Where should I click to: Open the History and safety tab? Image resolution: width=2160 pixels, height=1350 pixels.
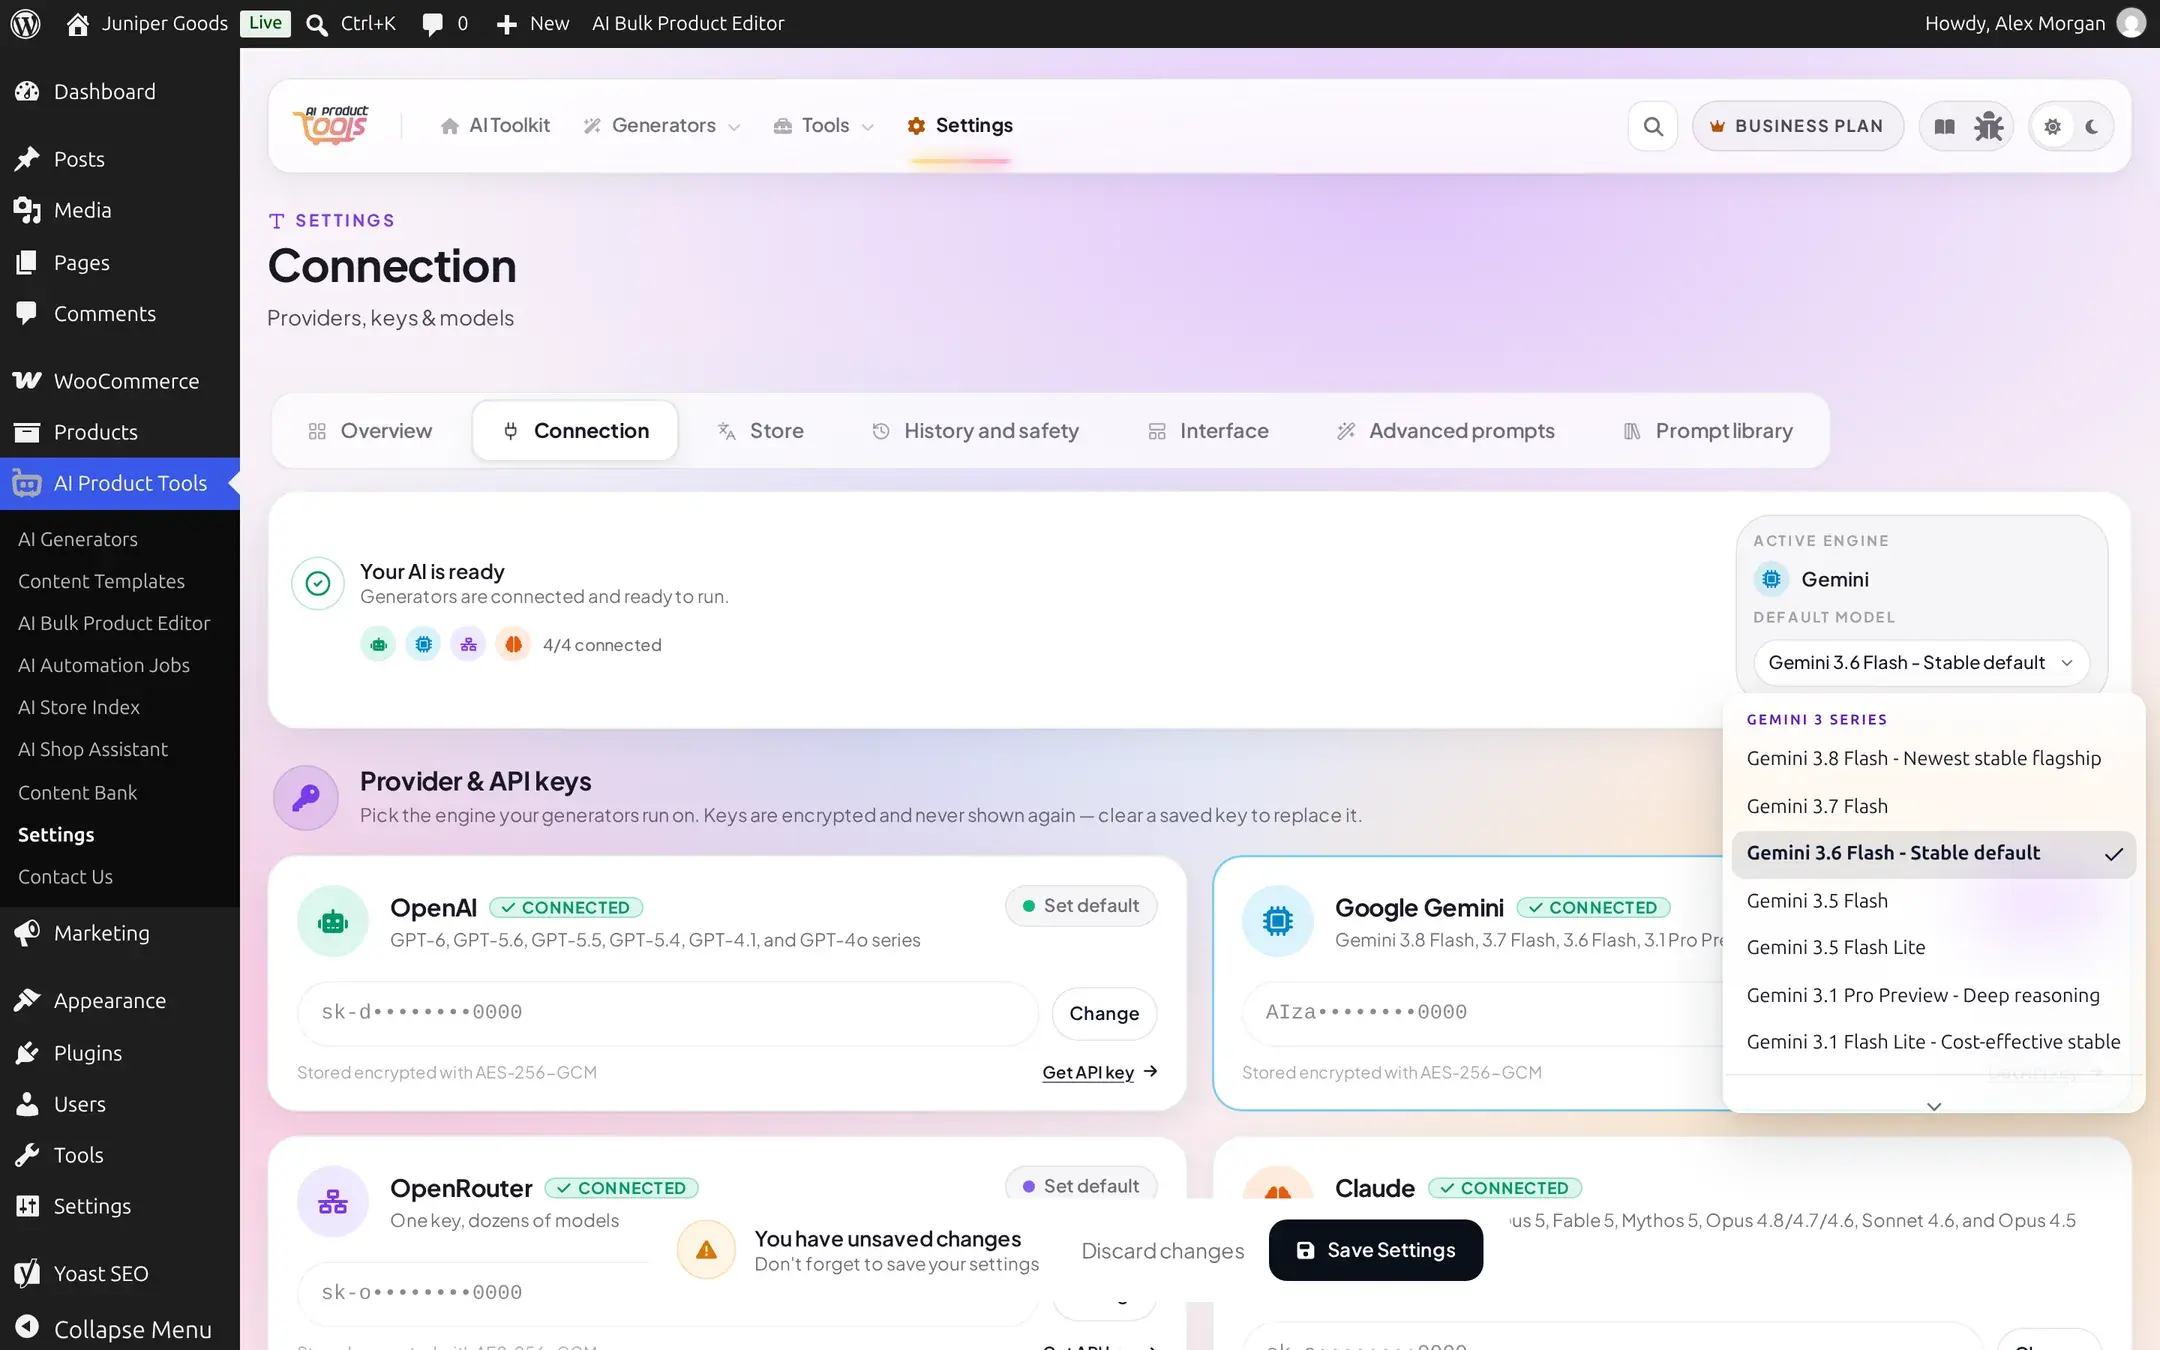pos(976,431)
